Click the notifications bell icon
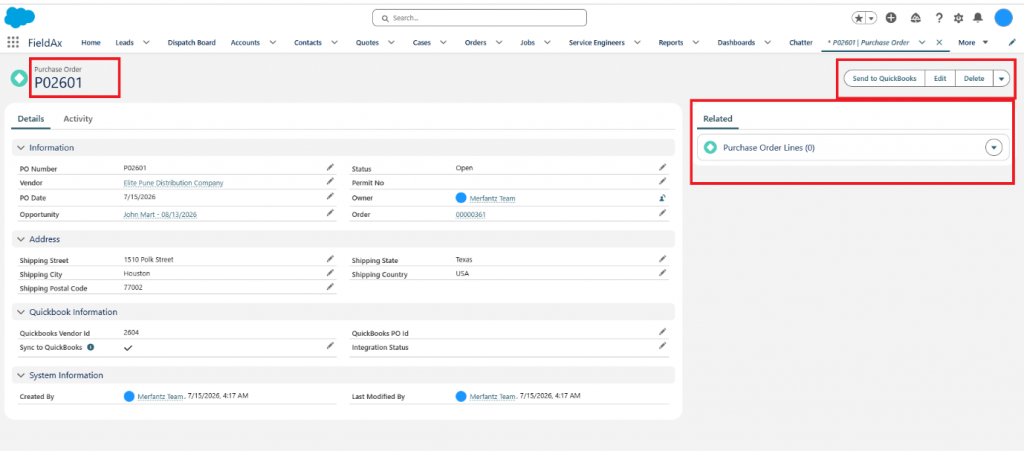The image size is (1024, 451). pos(978,18)
